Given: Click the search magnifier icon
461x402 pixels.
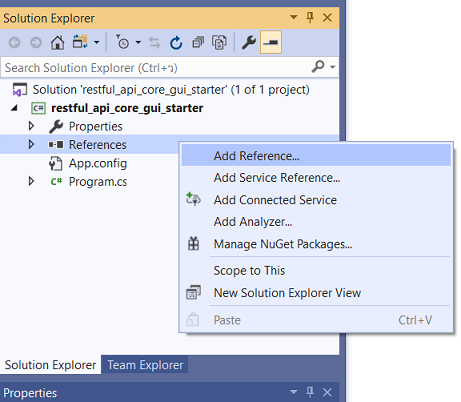Looking at the screenshot, I should pyautogui.click(x=318, y=67).
